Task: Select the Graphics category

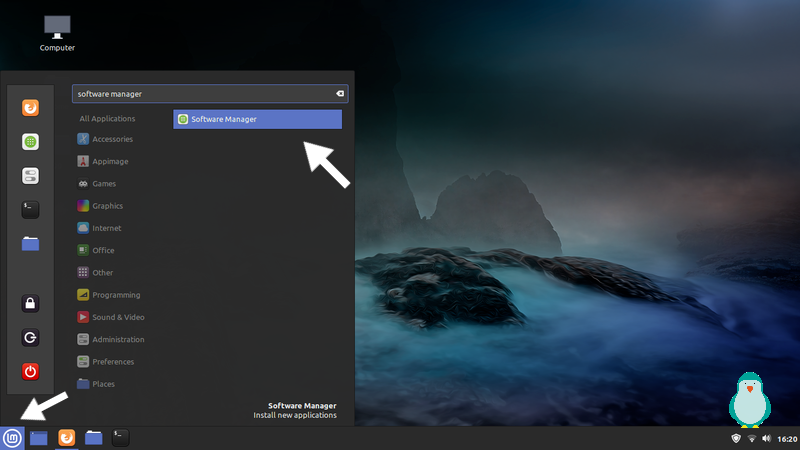Action: (x=100, y=206)
